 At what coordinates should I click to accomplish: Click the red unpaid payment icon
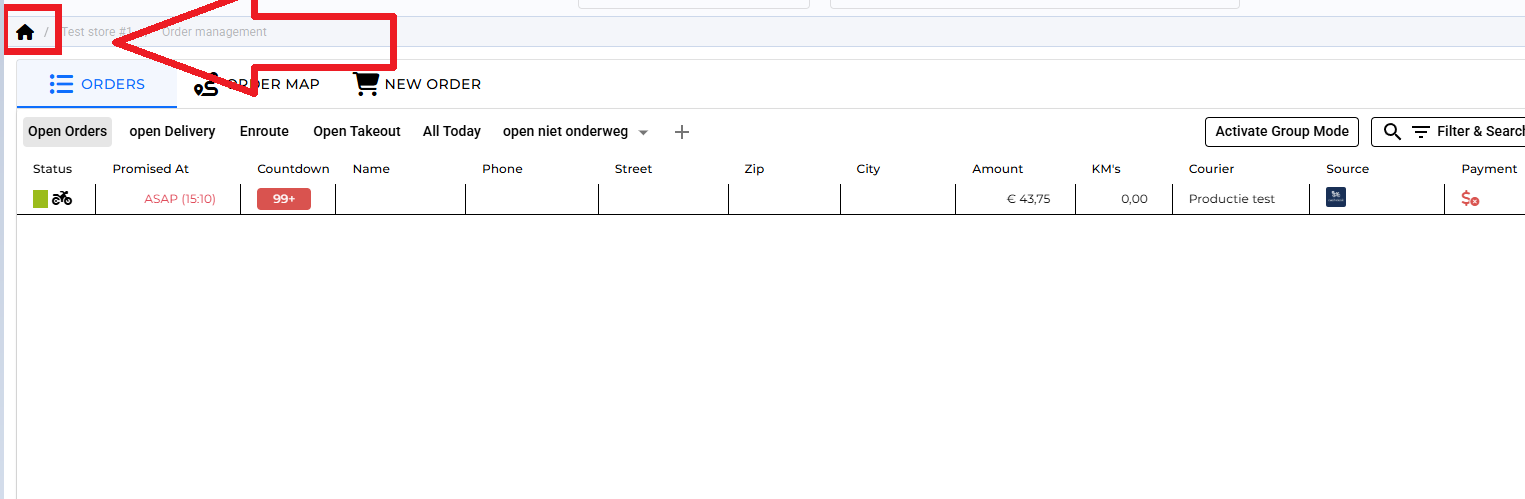point(1470,199)
